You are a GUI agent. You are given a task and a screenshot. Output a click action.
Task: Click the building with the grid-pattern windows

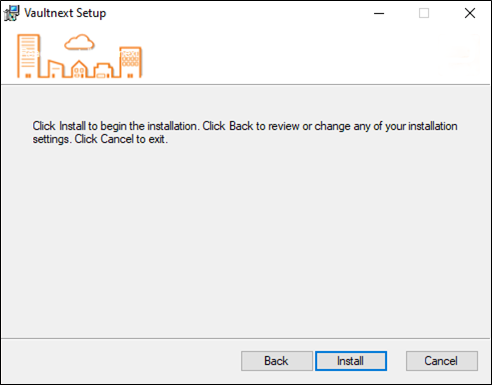click(x=130, y=62)
